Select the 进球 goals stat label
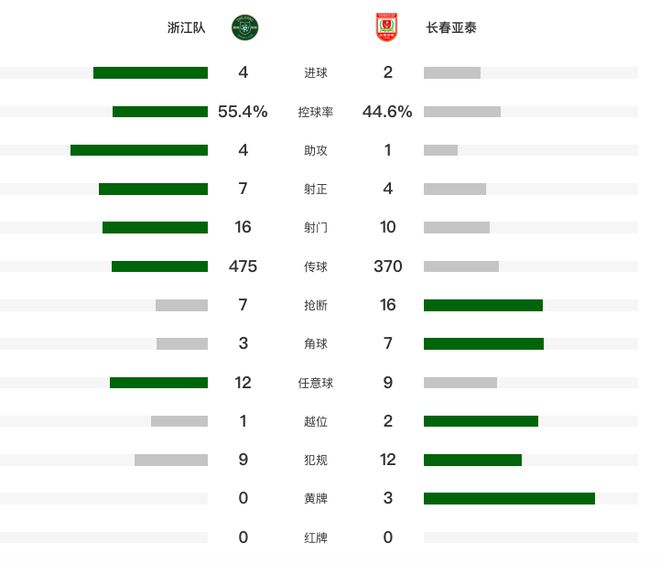The height and width of the screenshot is (564, 660). pos(316,73)
